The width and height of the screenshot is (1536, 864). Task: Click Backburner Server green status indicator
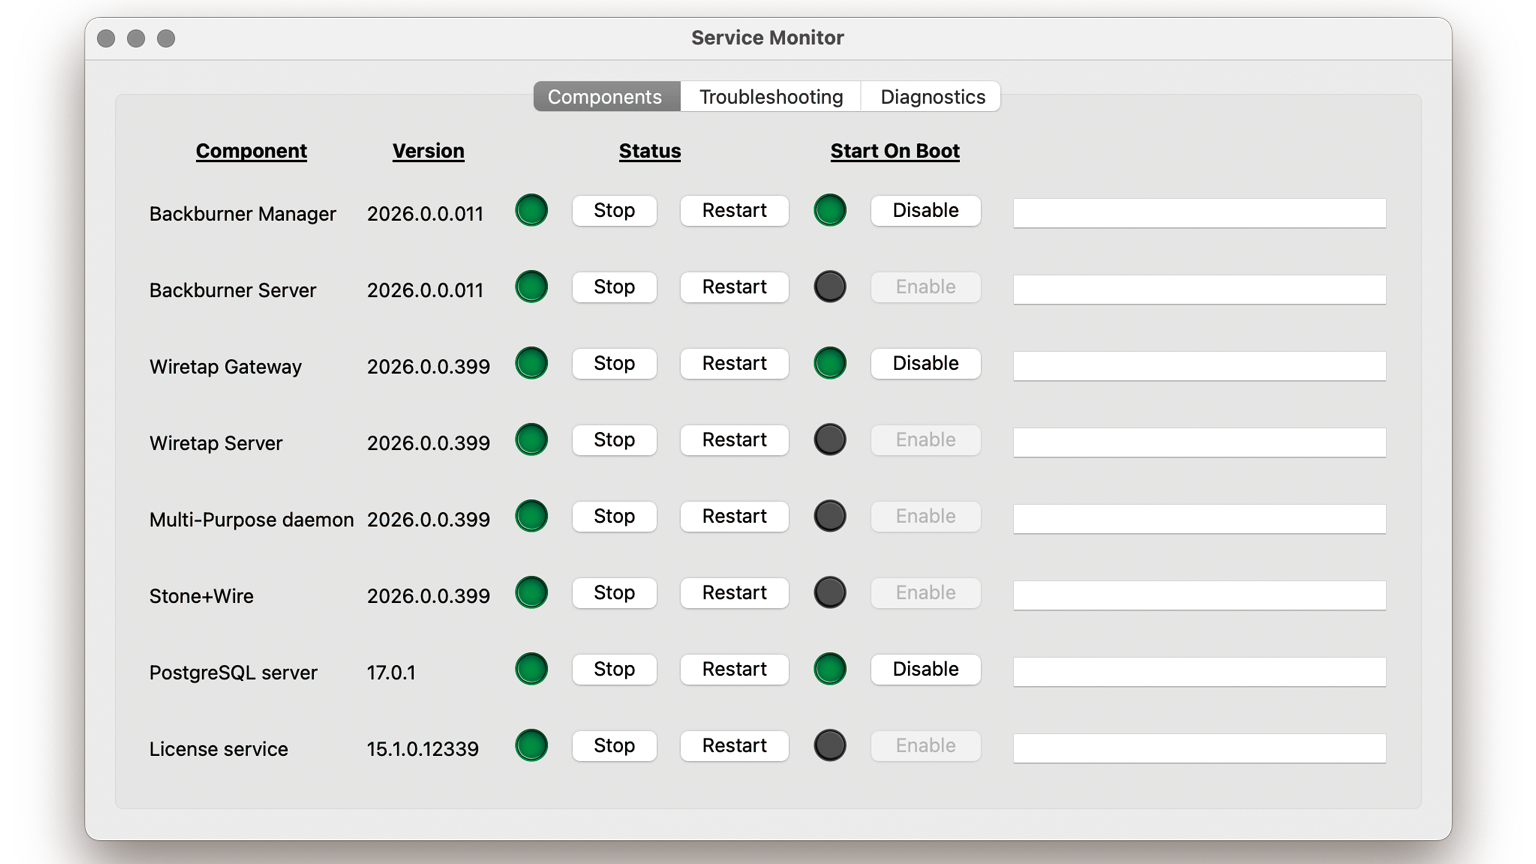[531, 287]
